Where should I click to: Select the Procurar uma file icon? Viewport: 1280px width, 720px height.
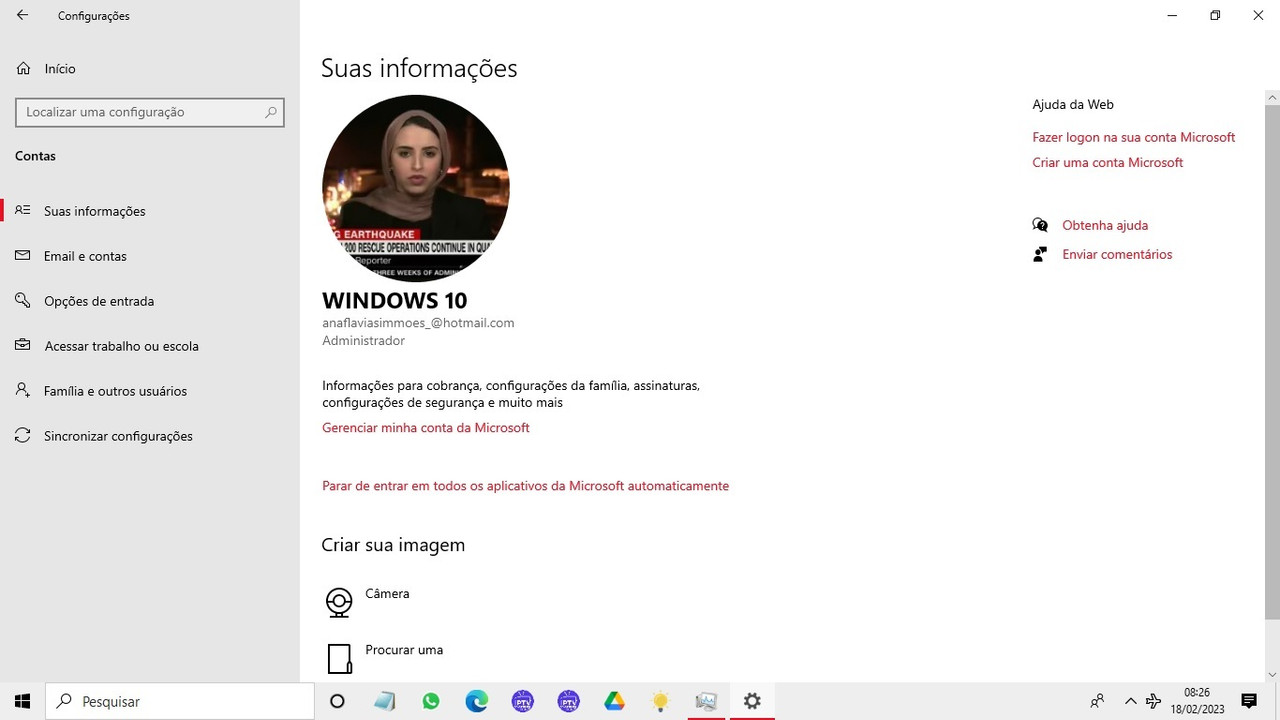[339, 658]
